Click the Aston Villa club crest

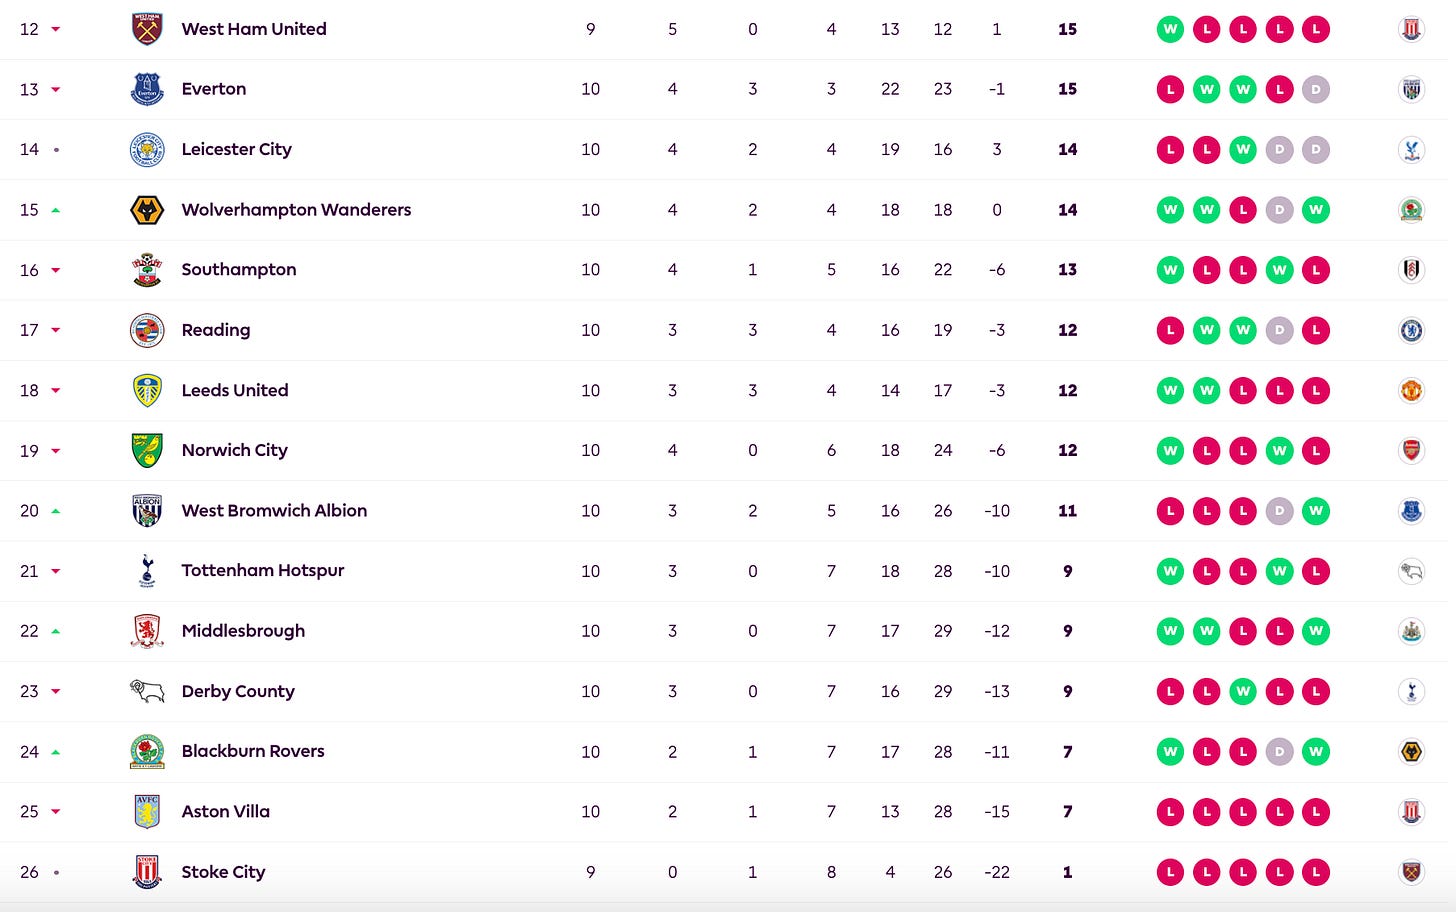(147, 811)
